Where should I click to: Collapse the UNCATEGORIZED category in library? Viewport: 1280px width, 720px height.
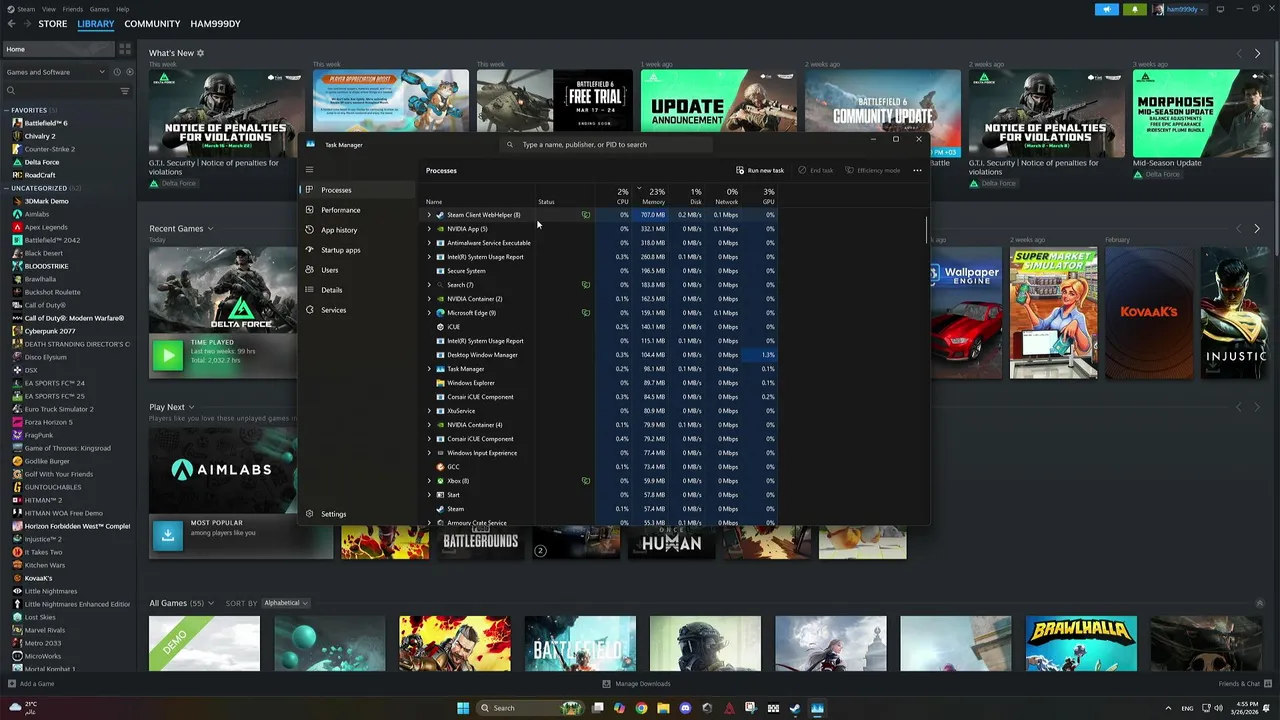pyautogui.click(x=7, y=188)
